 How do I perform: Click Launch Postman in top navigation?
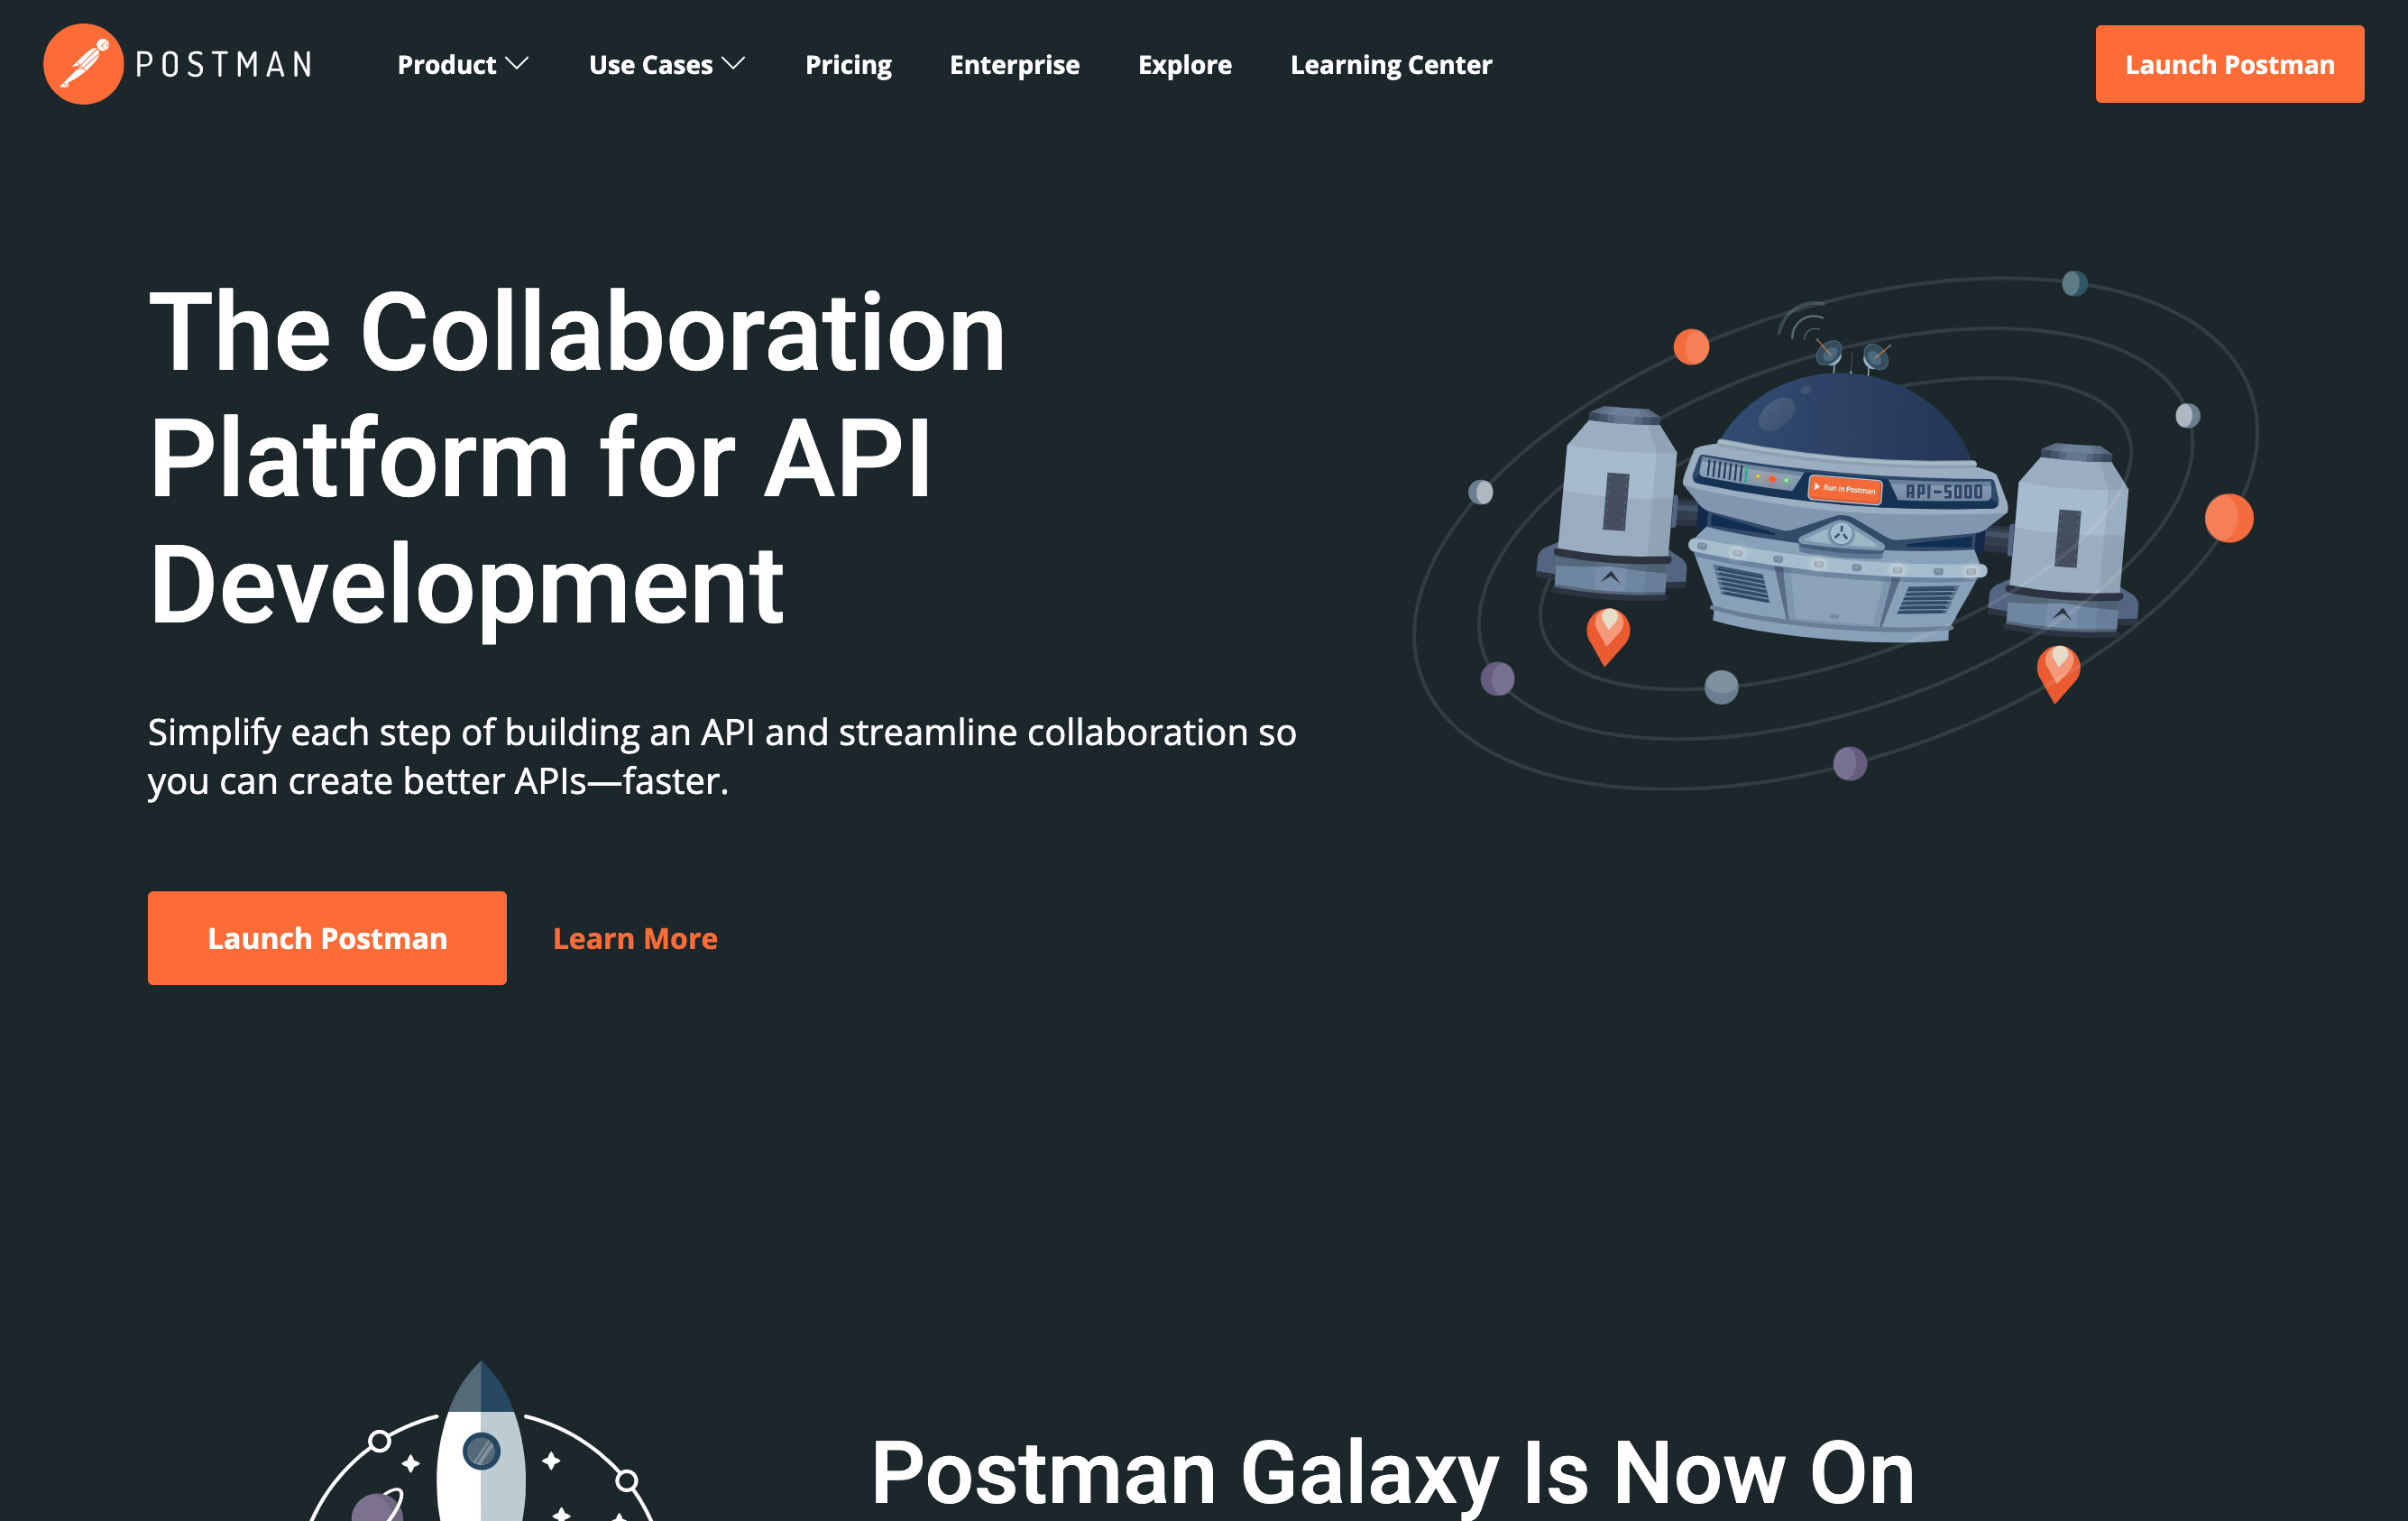pos(2229,65)
